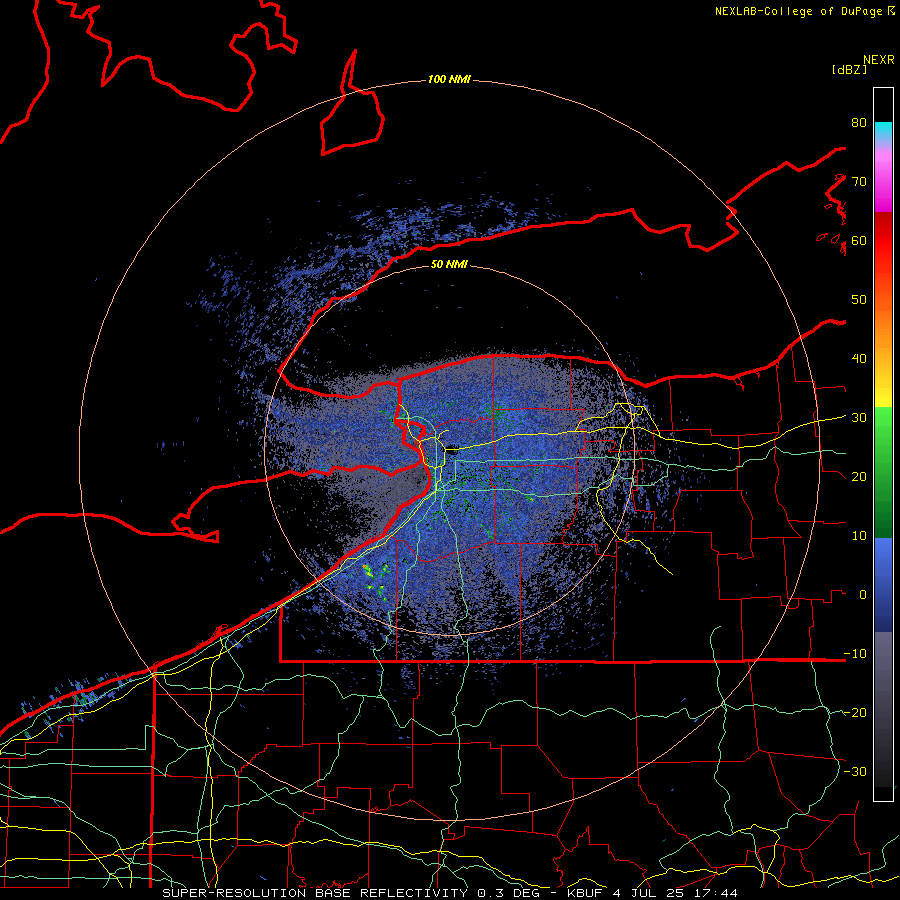Click the KBUF radar site at the map center
The image size is (900, 900).
452,451
